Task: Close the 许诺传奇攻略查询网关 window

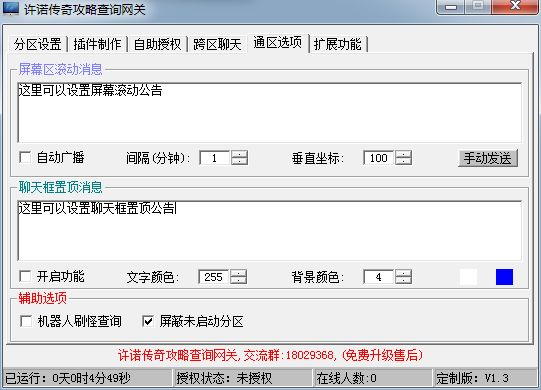Action: point(515,7)
